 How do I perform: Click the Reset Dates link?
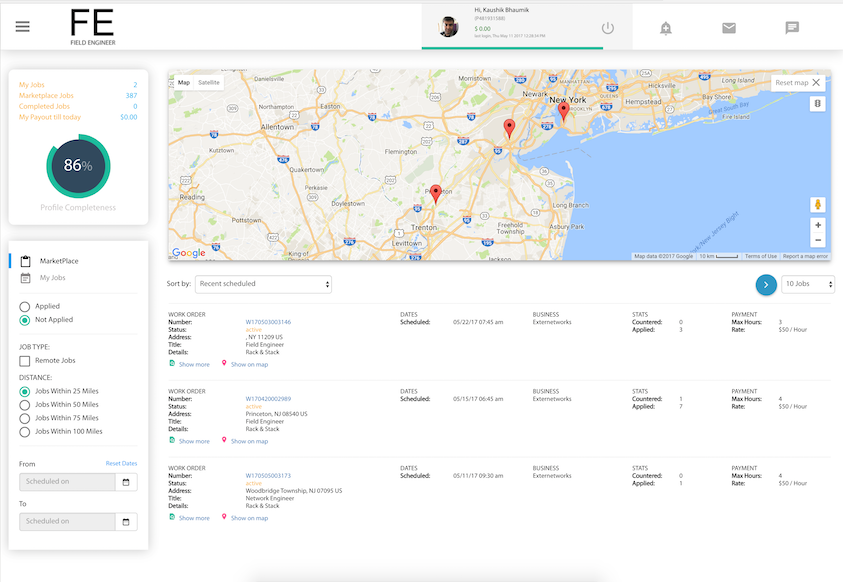click(x=121, y=463)
